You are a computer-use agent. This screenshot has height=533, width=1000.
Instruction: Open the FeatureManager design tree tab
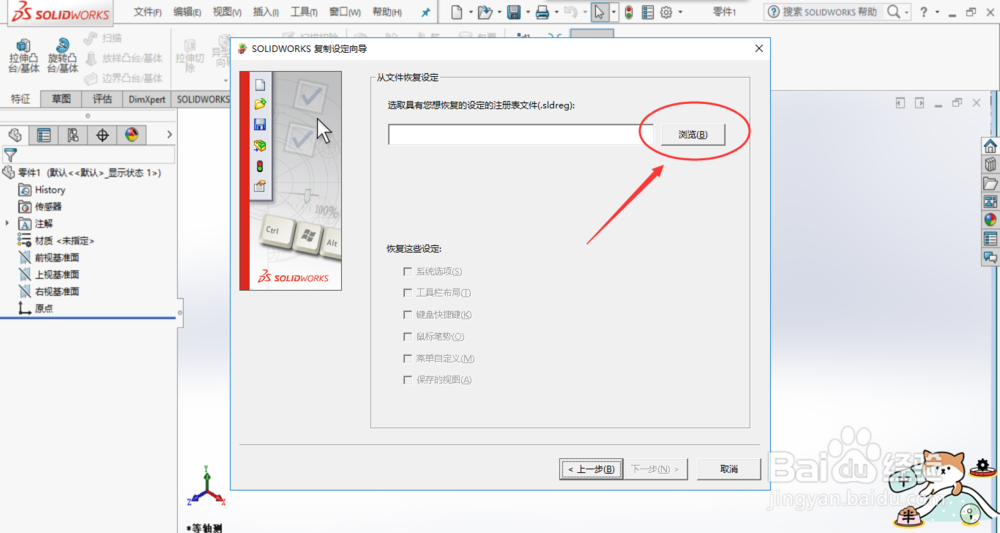(15, 135)
